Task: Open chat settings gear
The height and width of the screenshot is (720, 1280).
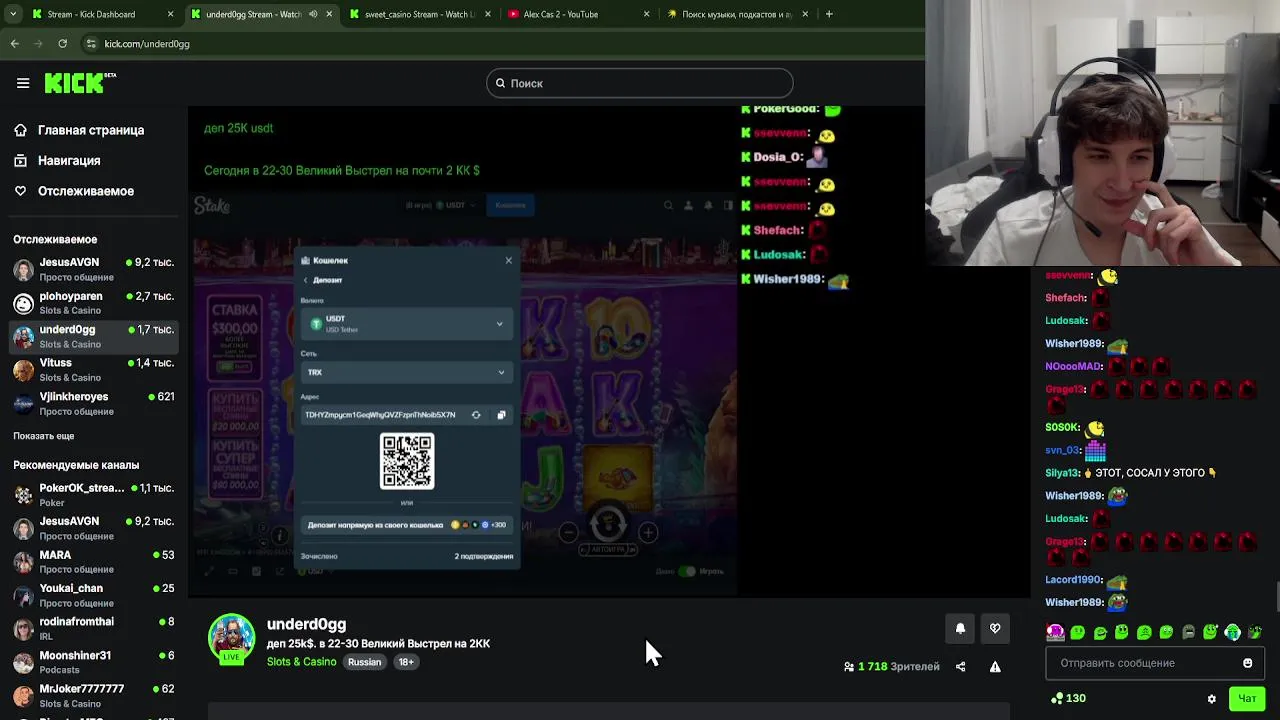Action: pos(1212,699)
